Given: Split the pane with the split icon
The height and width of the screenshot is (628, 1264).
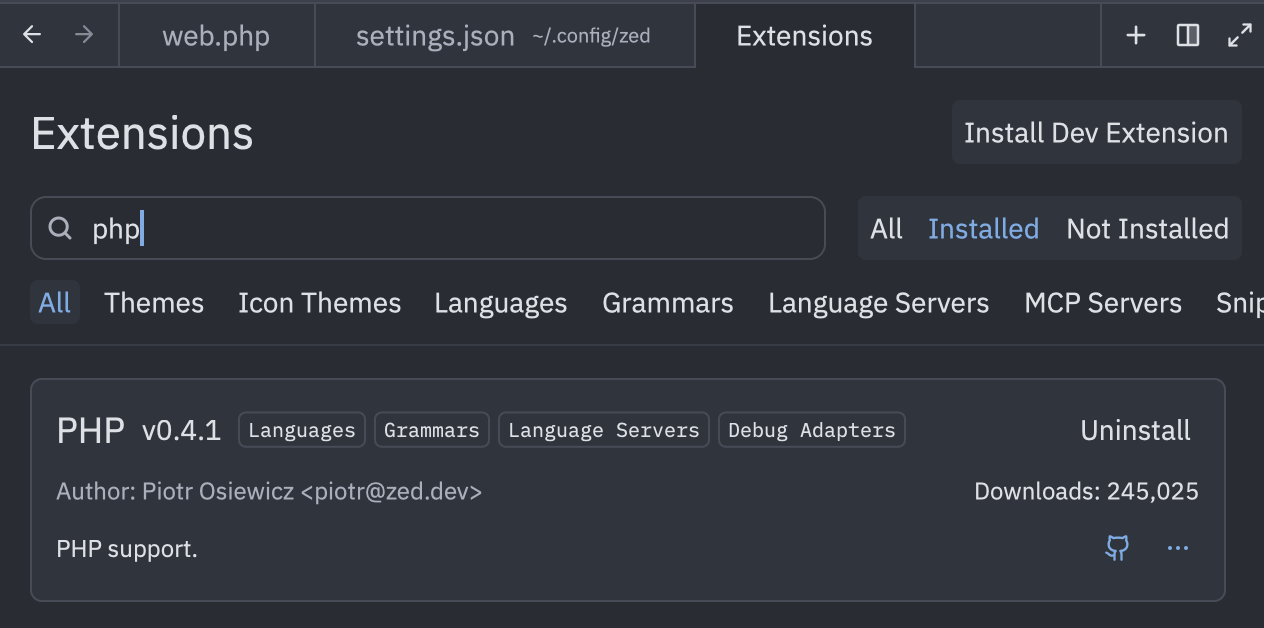Looking at the screenshot, I should click(x=1187, y=35).
